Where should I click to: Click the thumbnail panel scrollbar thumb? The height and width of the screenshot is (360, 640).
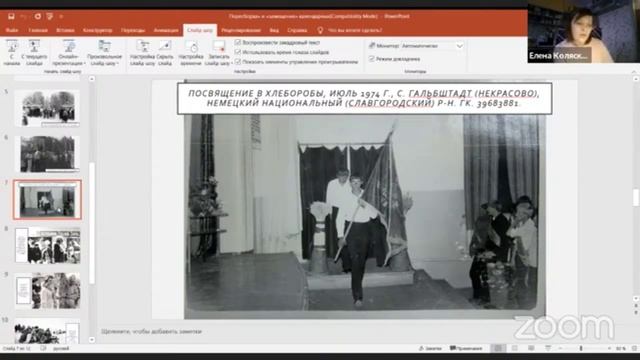[x=92, y=223]
